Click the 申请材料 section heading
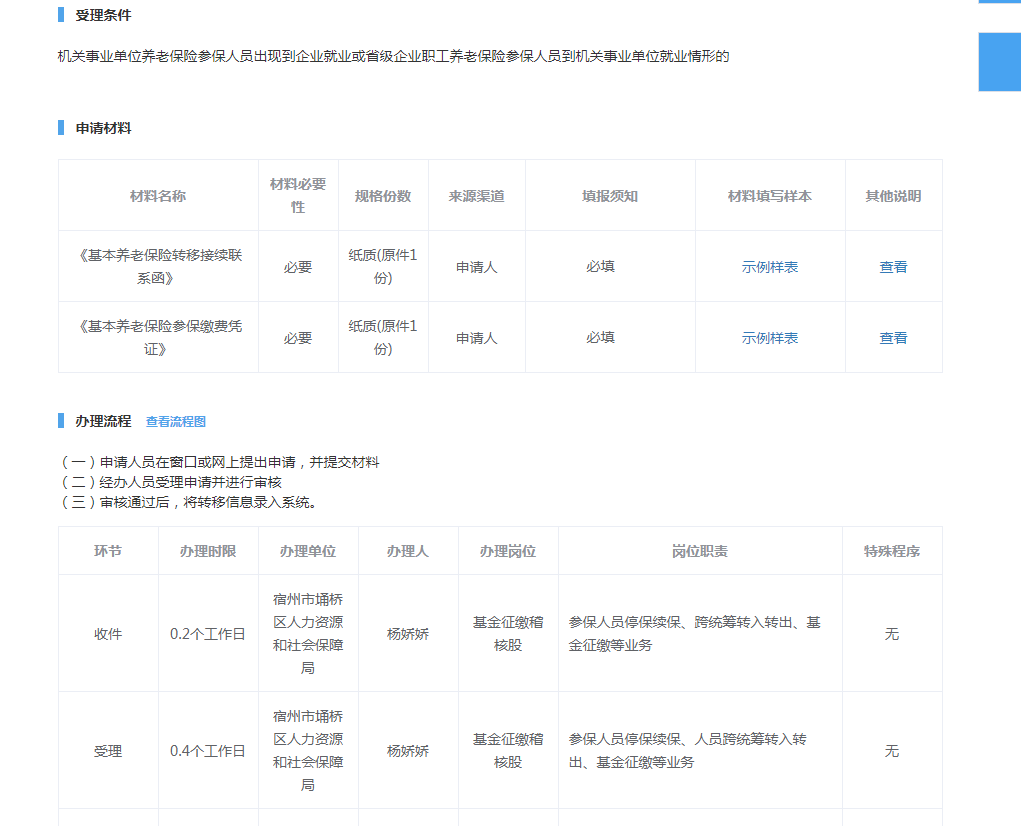This screenshot has height=826, width=1021. click(x=103, y=128)
